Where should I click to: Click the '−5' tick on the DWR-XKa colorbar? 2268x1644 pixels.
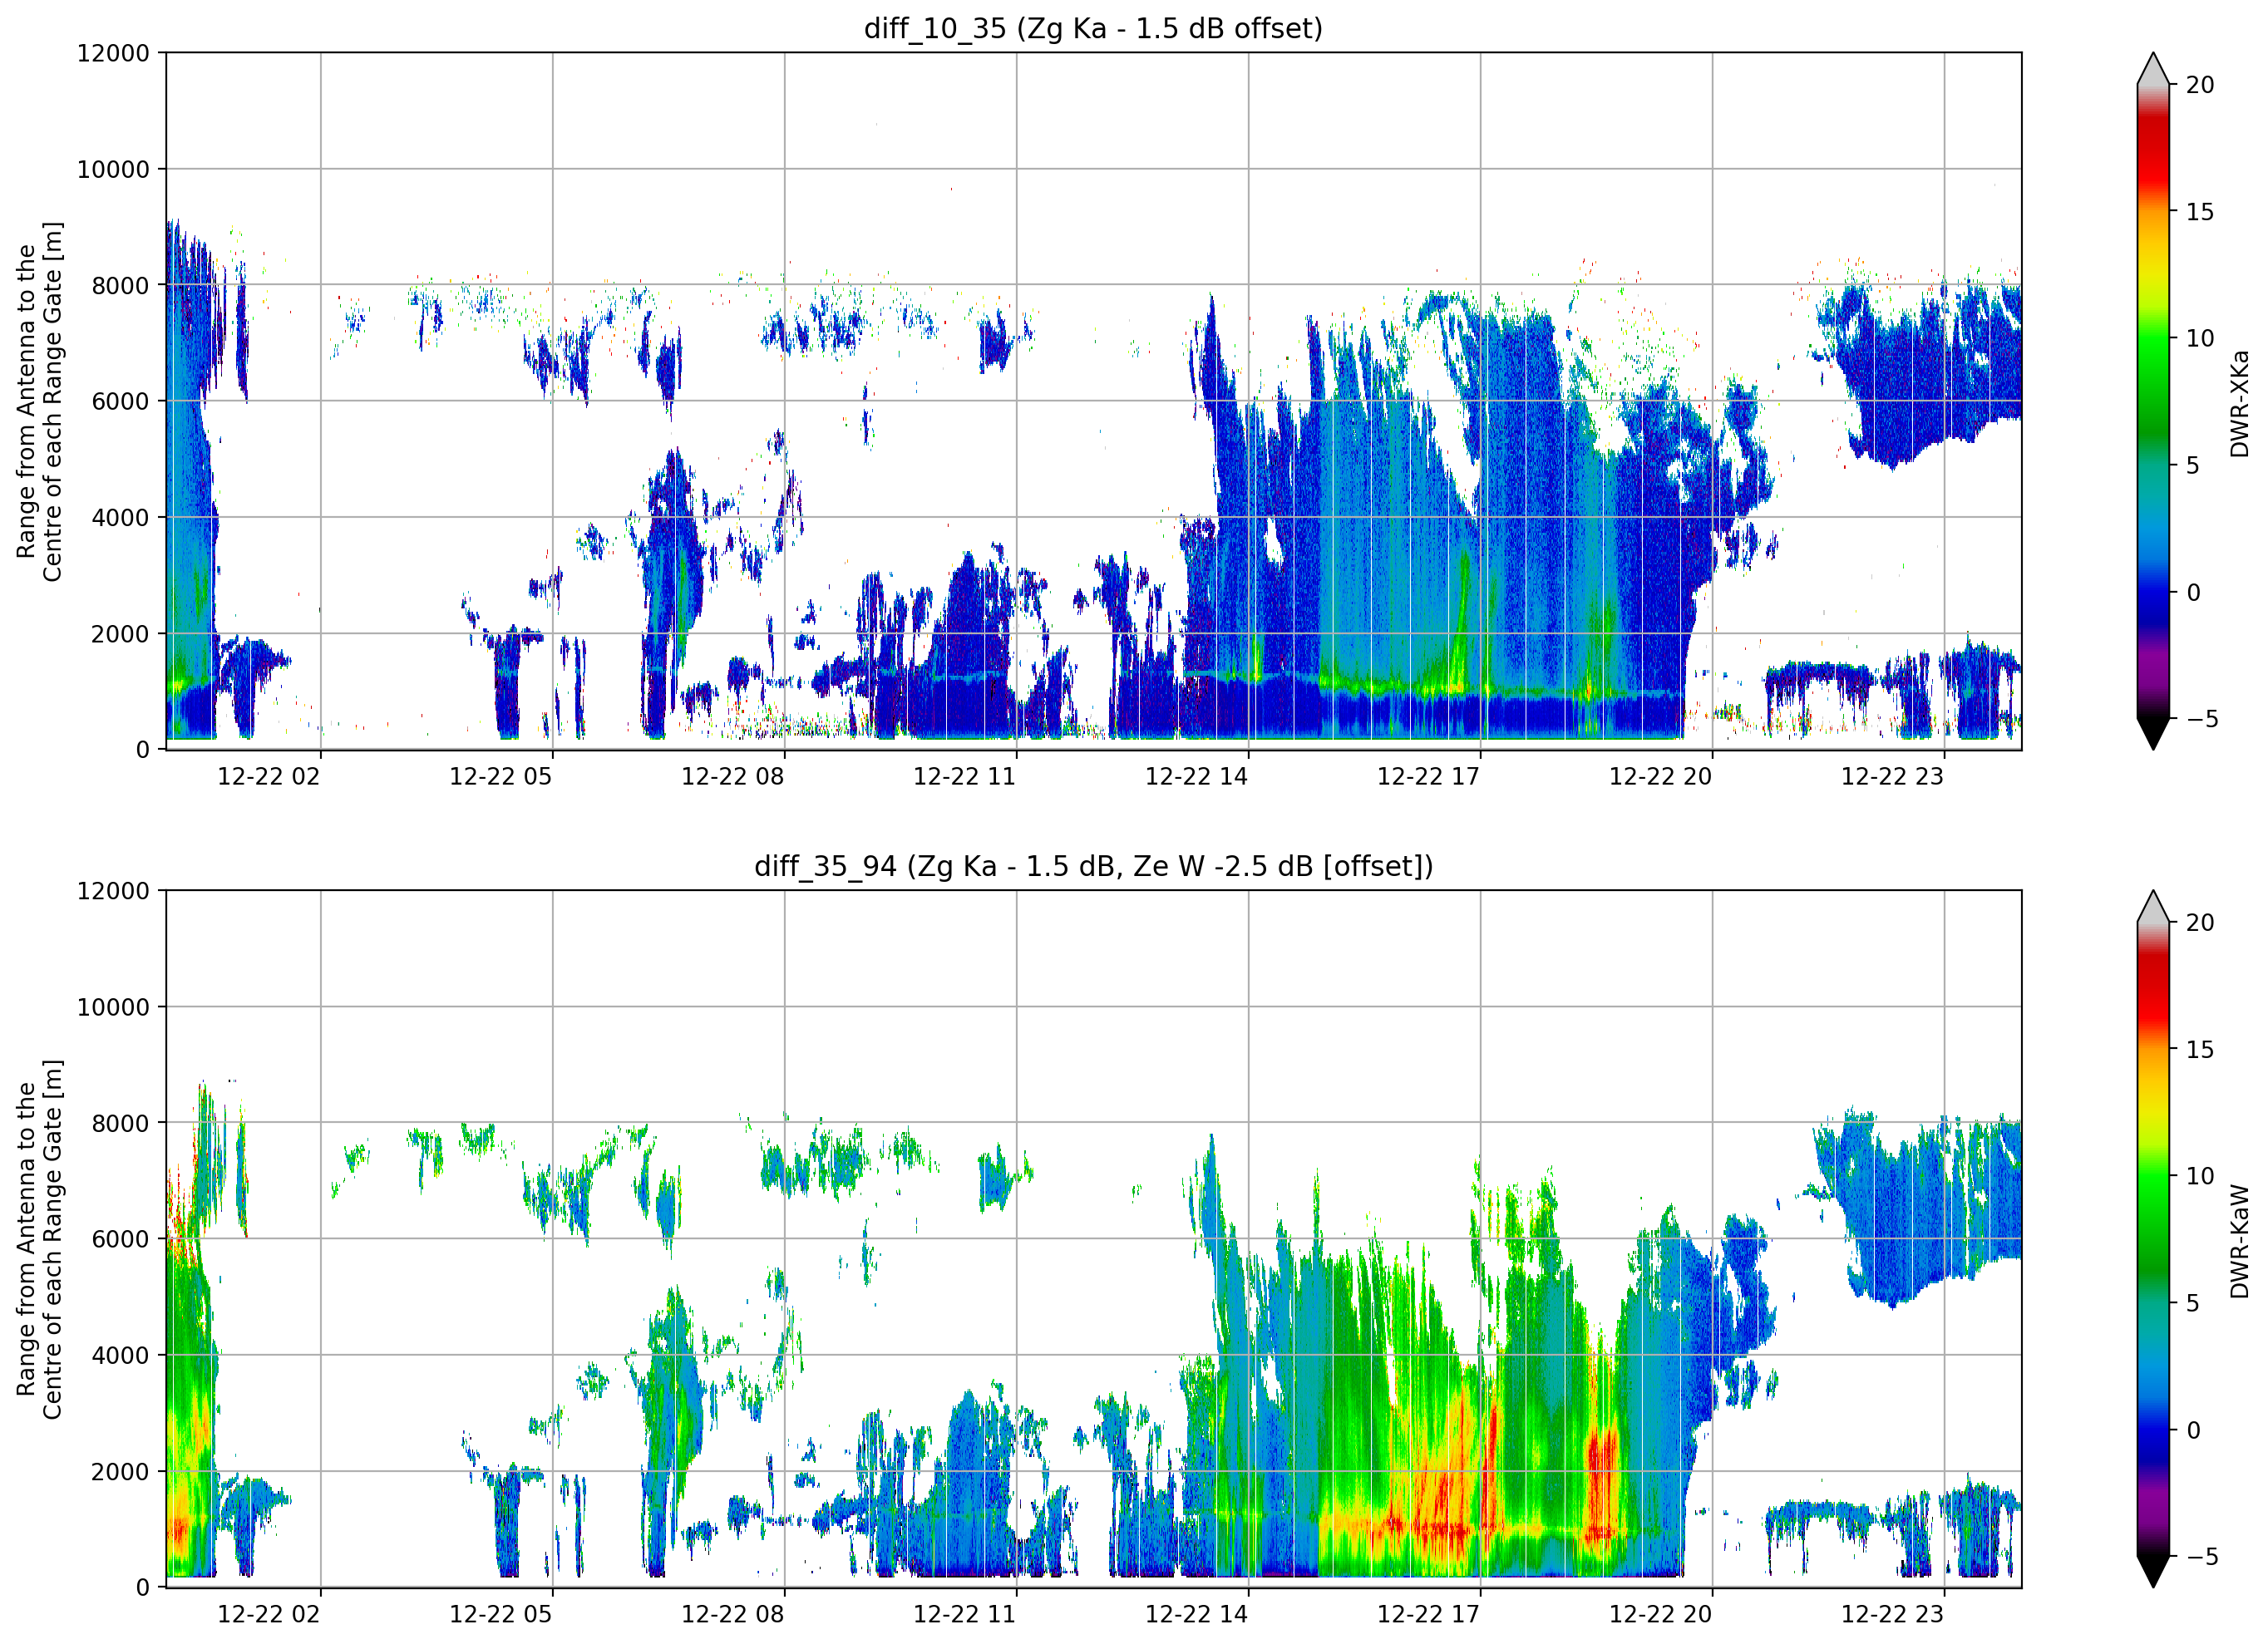point(2202,719)
